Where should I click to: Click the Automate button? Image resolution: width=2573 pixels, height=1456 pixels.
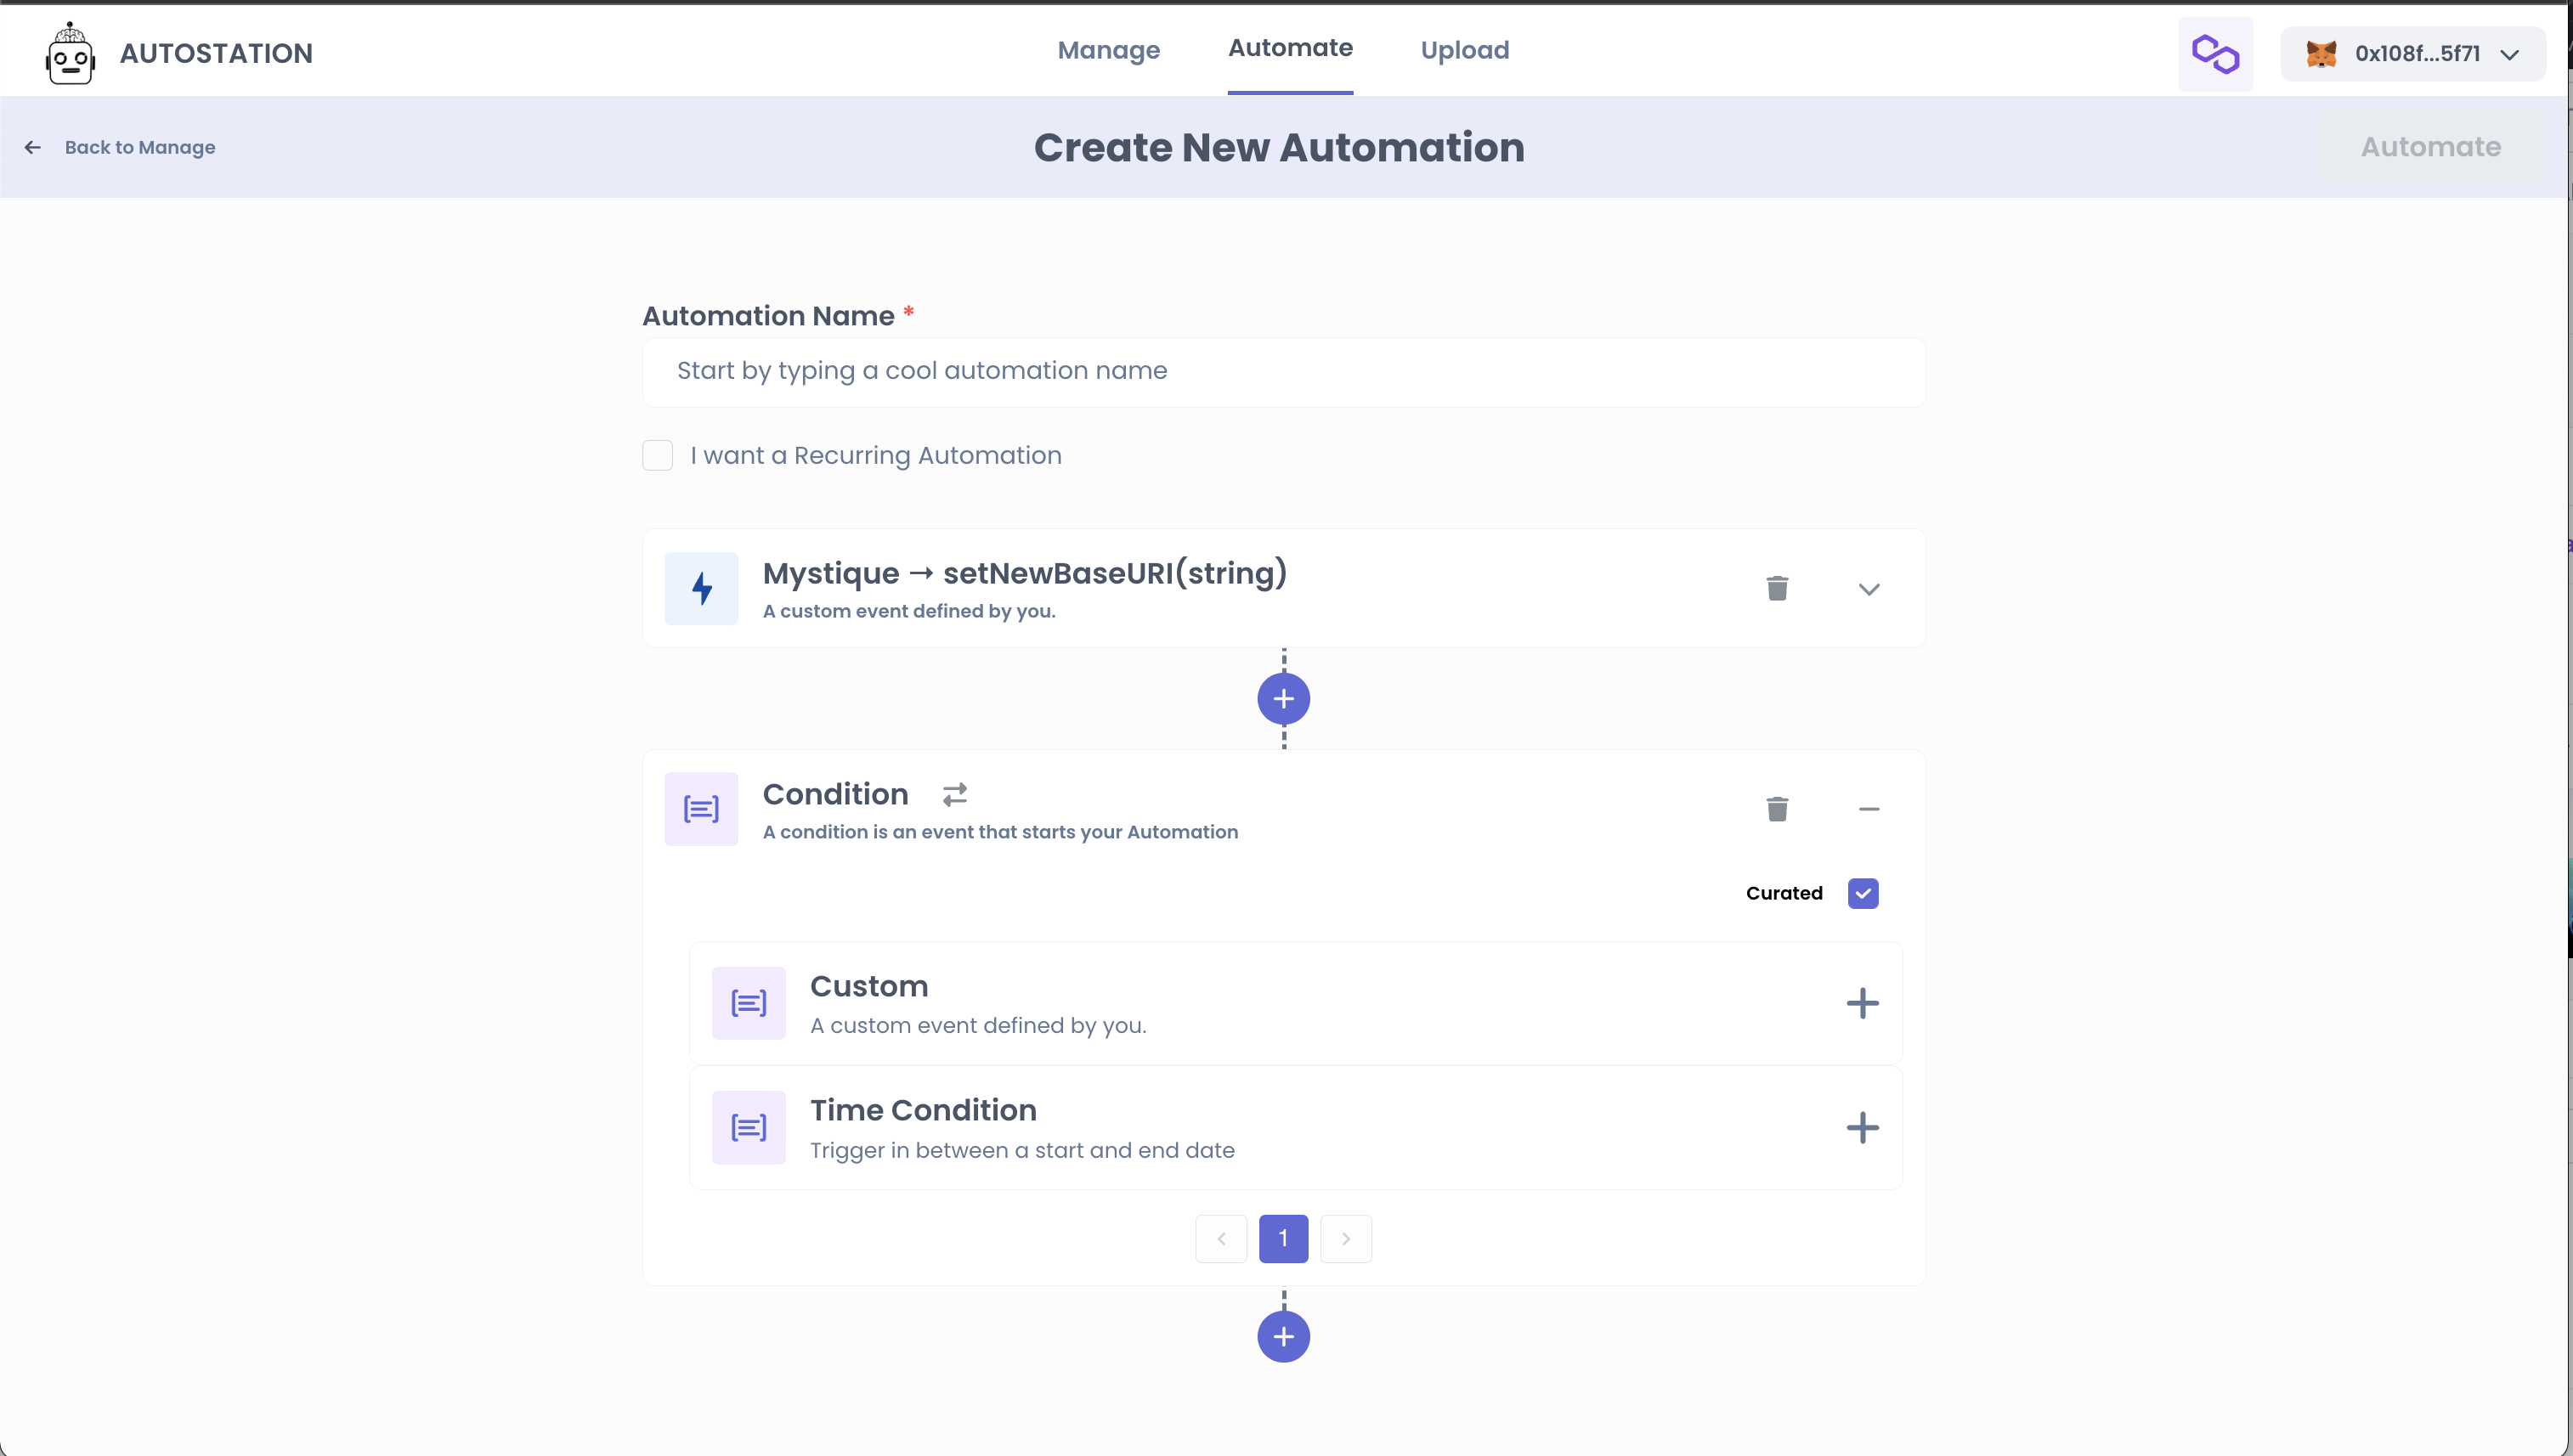(x=2431, y=147)
